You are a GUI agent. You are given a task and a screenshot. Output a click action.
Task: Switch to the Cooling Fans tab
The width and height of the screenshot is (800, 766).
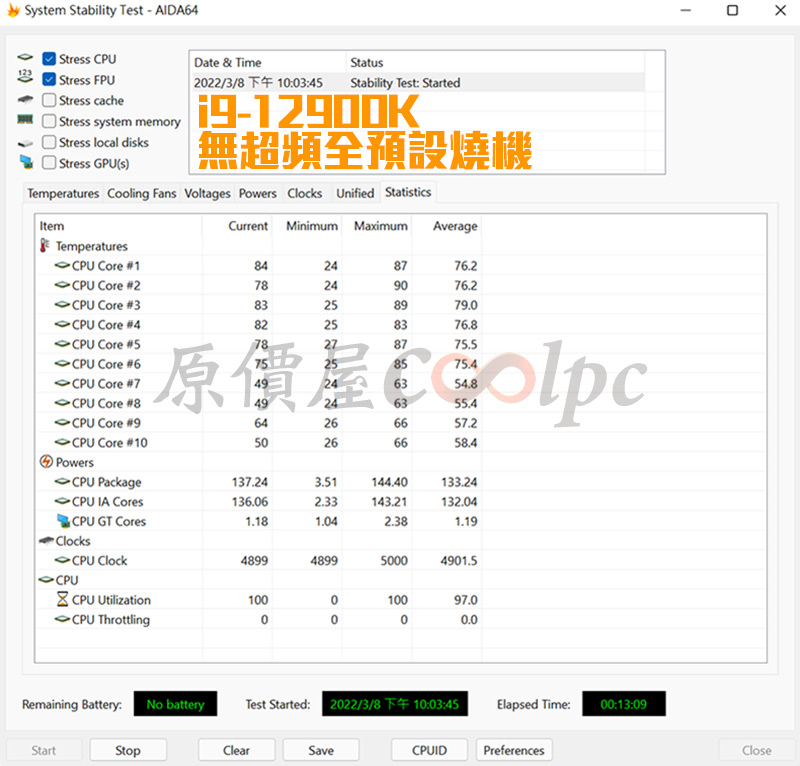click(141, 193)
